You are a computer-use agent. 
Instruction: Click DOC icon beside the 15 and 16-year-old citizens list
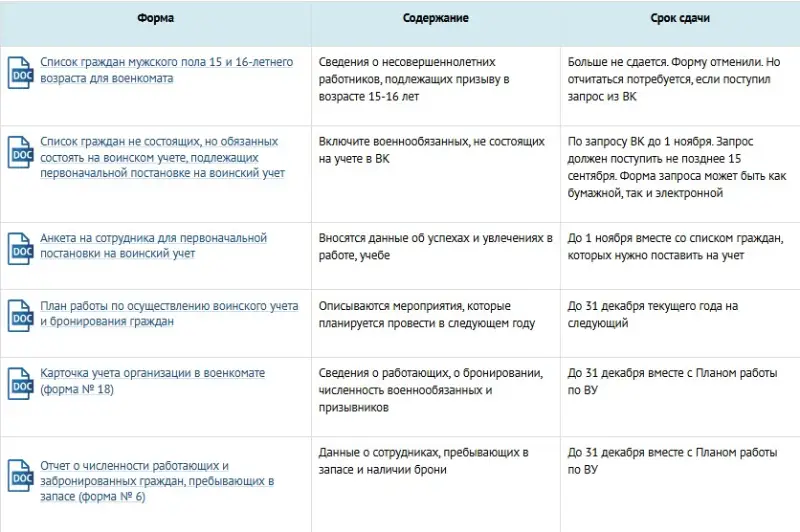[x=20, y=71]
